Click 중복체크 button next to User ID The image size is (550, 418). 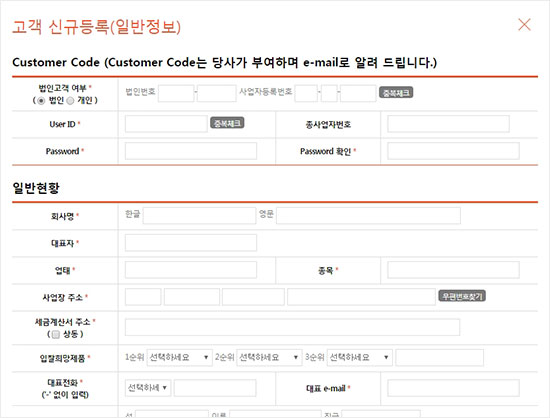[x=227, y=123]
